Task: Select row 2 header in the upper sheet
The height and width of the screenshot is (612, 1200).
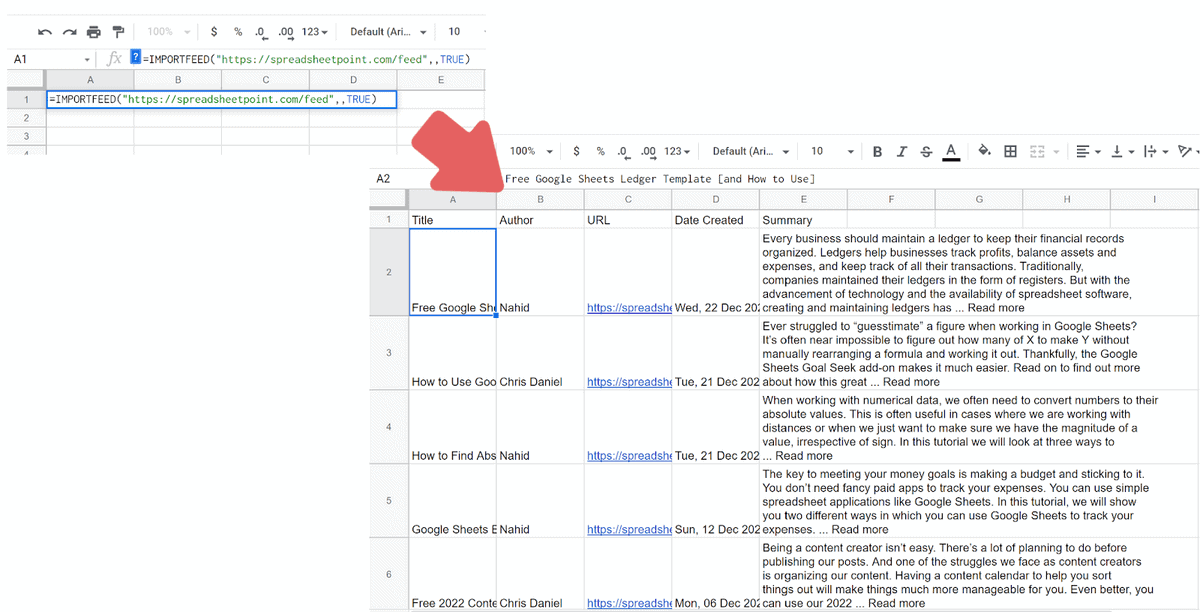Action: coord(24,117)
